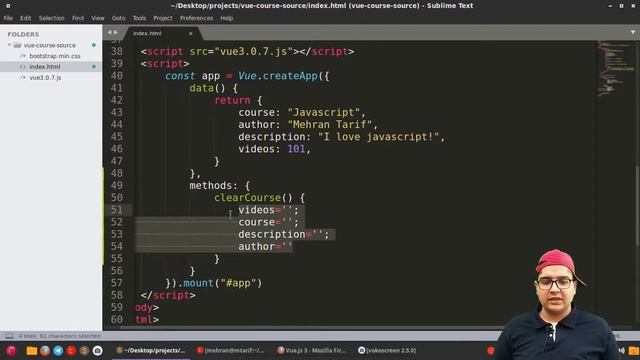Click the status bar selection text

tap(60, 336)
